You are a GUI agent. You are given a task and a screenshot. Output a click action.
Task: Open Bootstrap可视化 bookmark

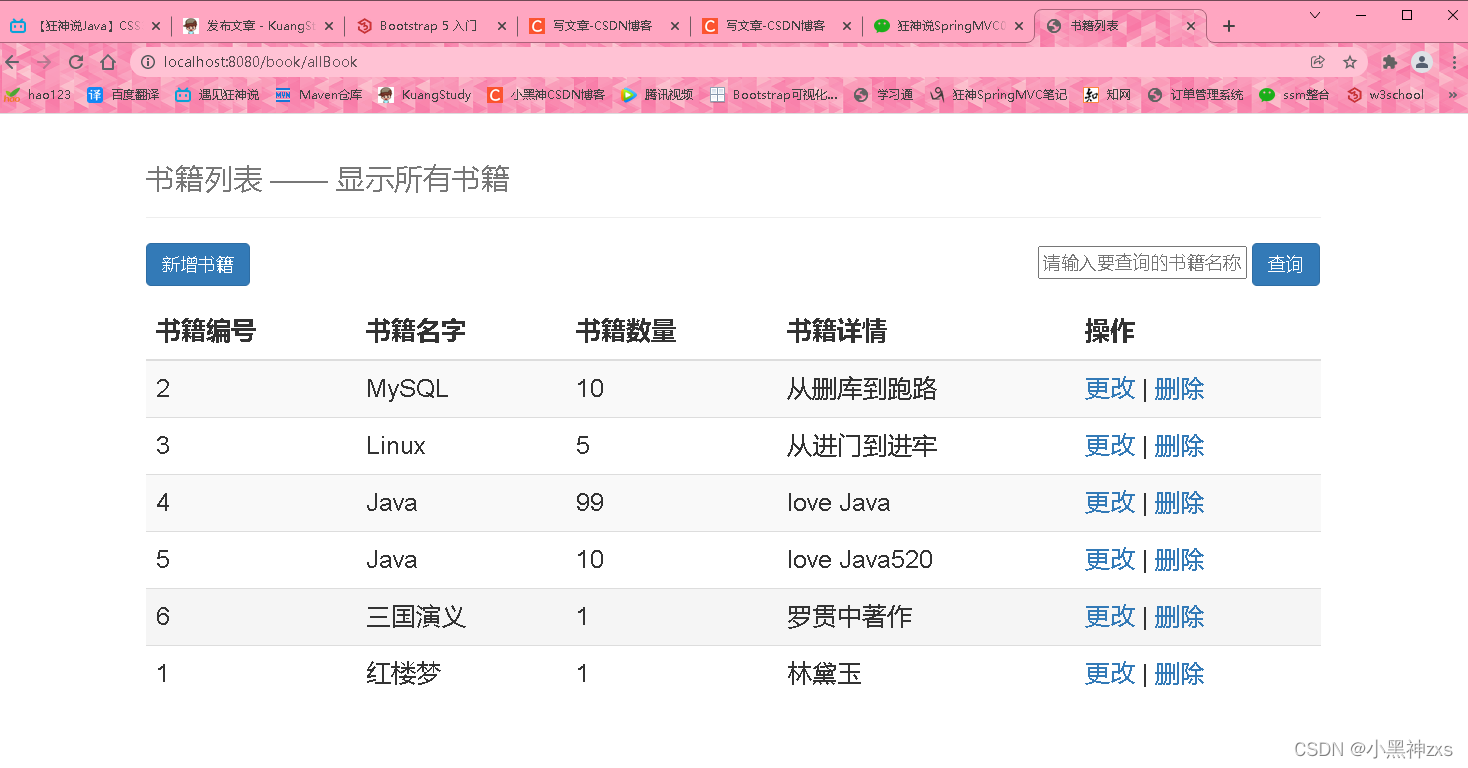coord(774,95)
